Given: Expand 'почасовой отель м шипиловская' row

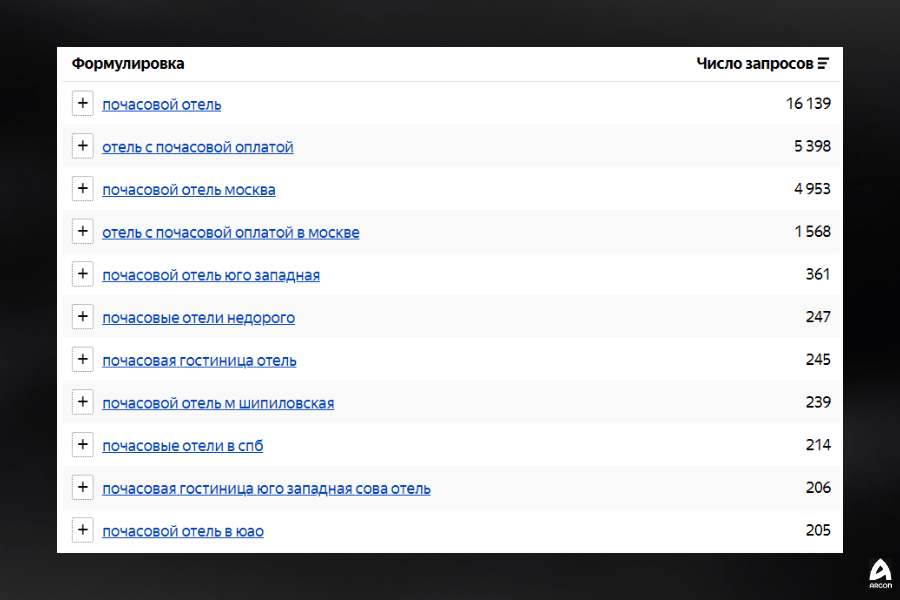Looking at the screenshot, I should point(83,402).
